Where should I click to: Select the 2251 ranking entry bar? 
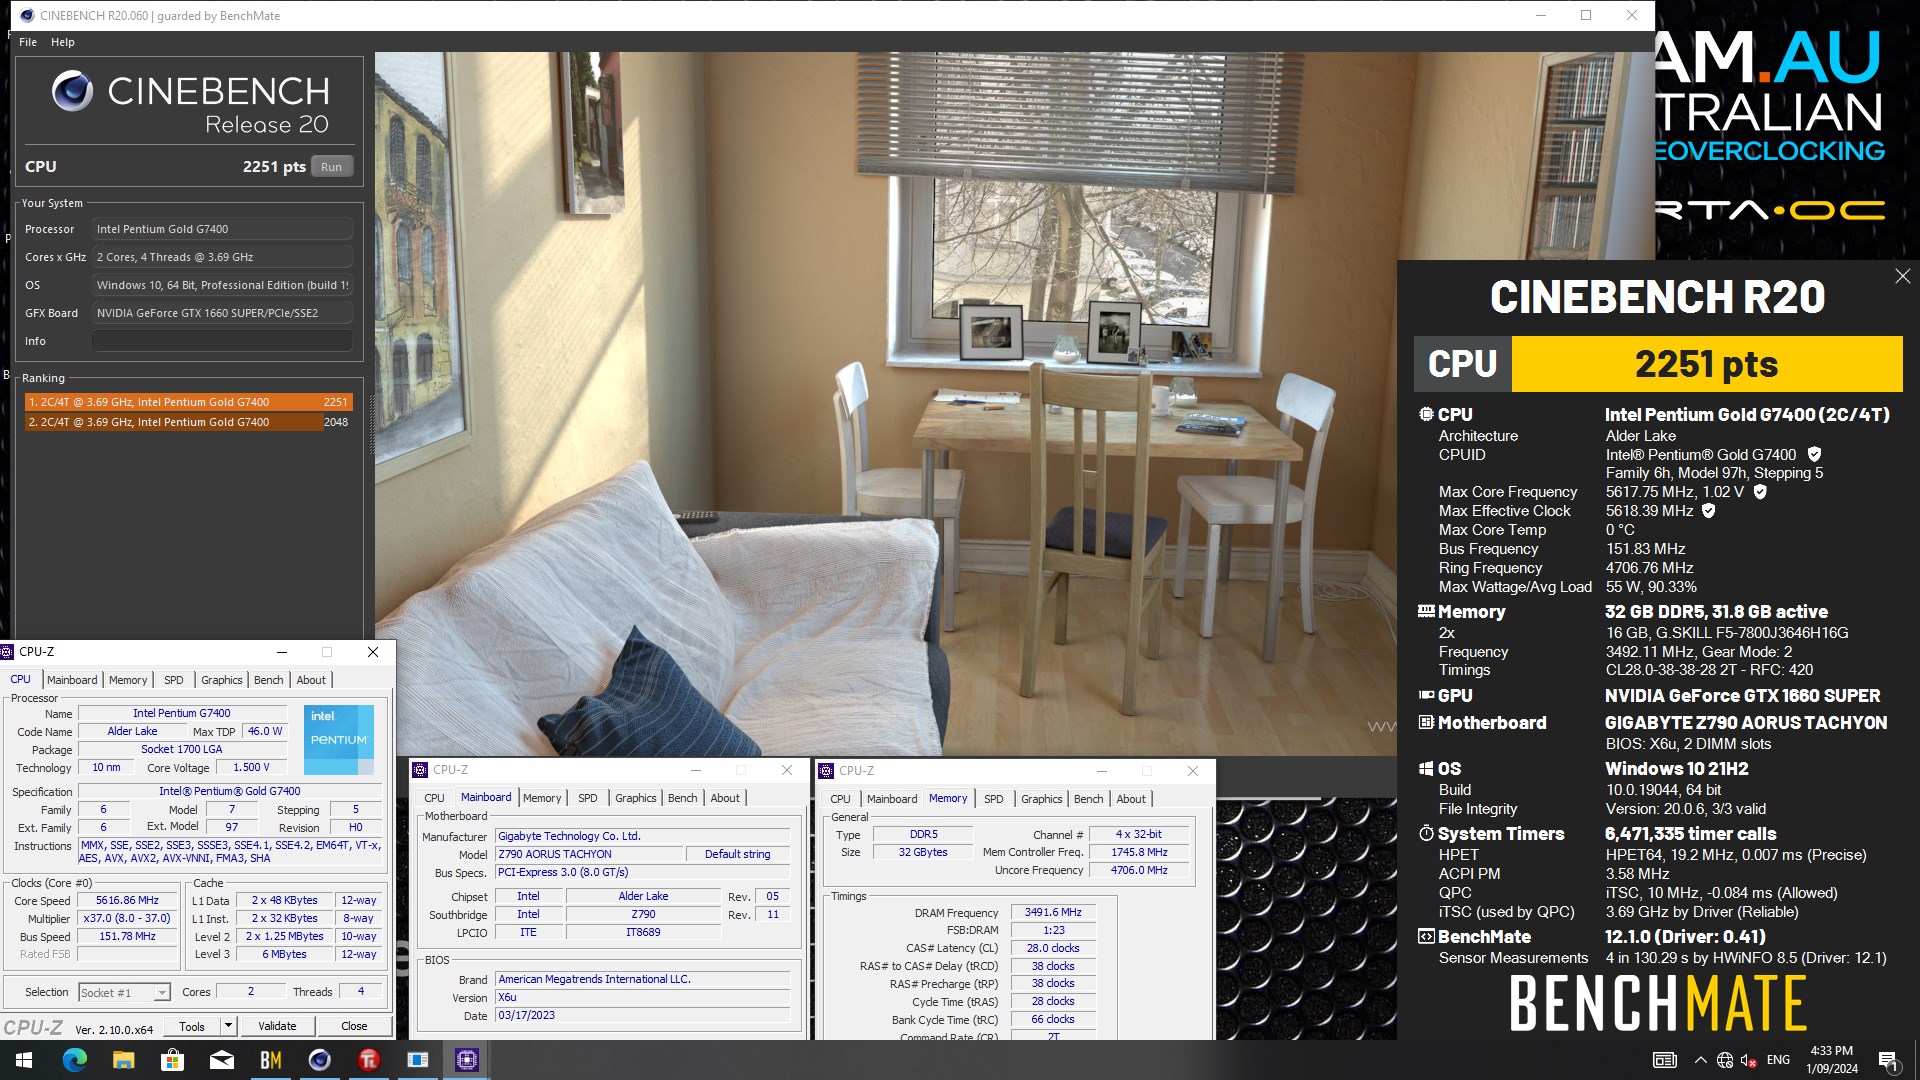coord(189,402)
